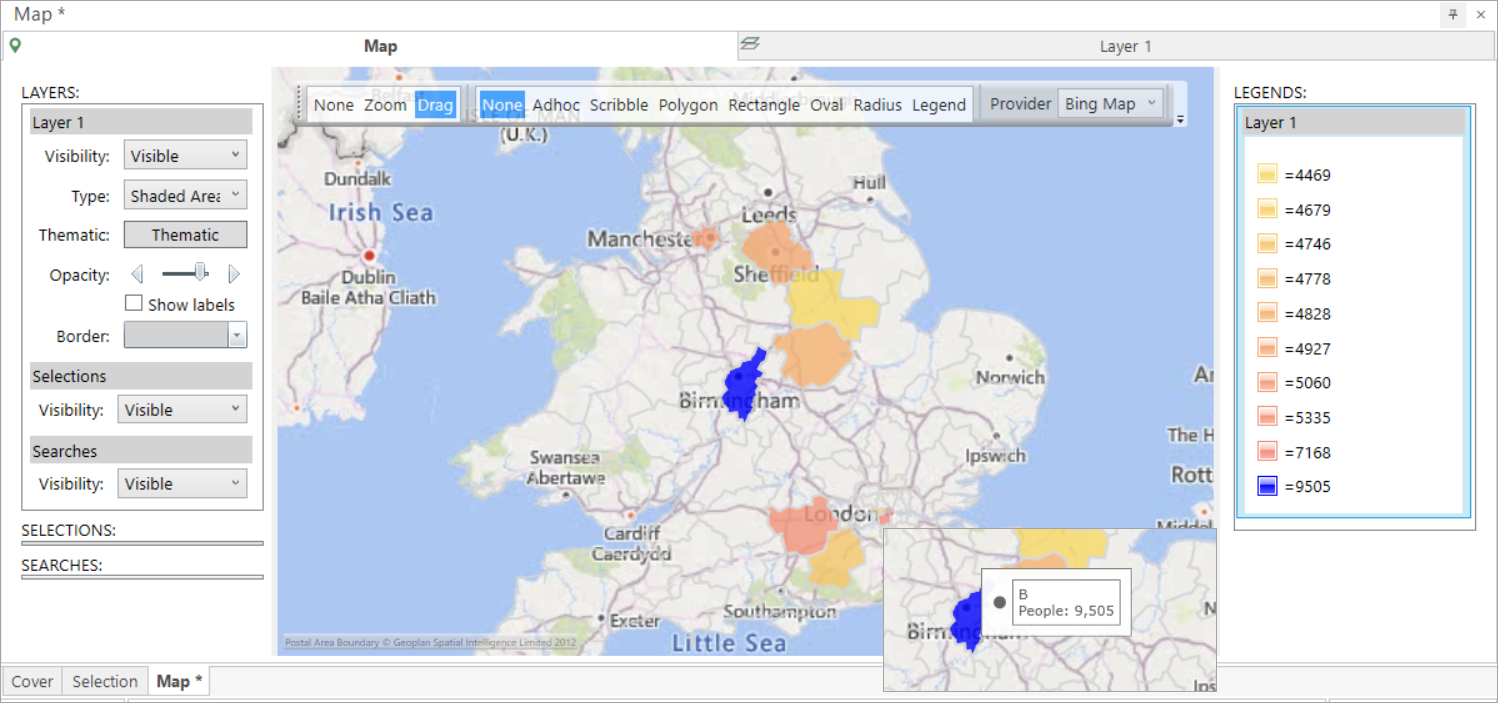Choose the Radius selection tool
The height and width of the screenshot is (703, 1498).
pos(878,105)
